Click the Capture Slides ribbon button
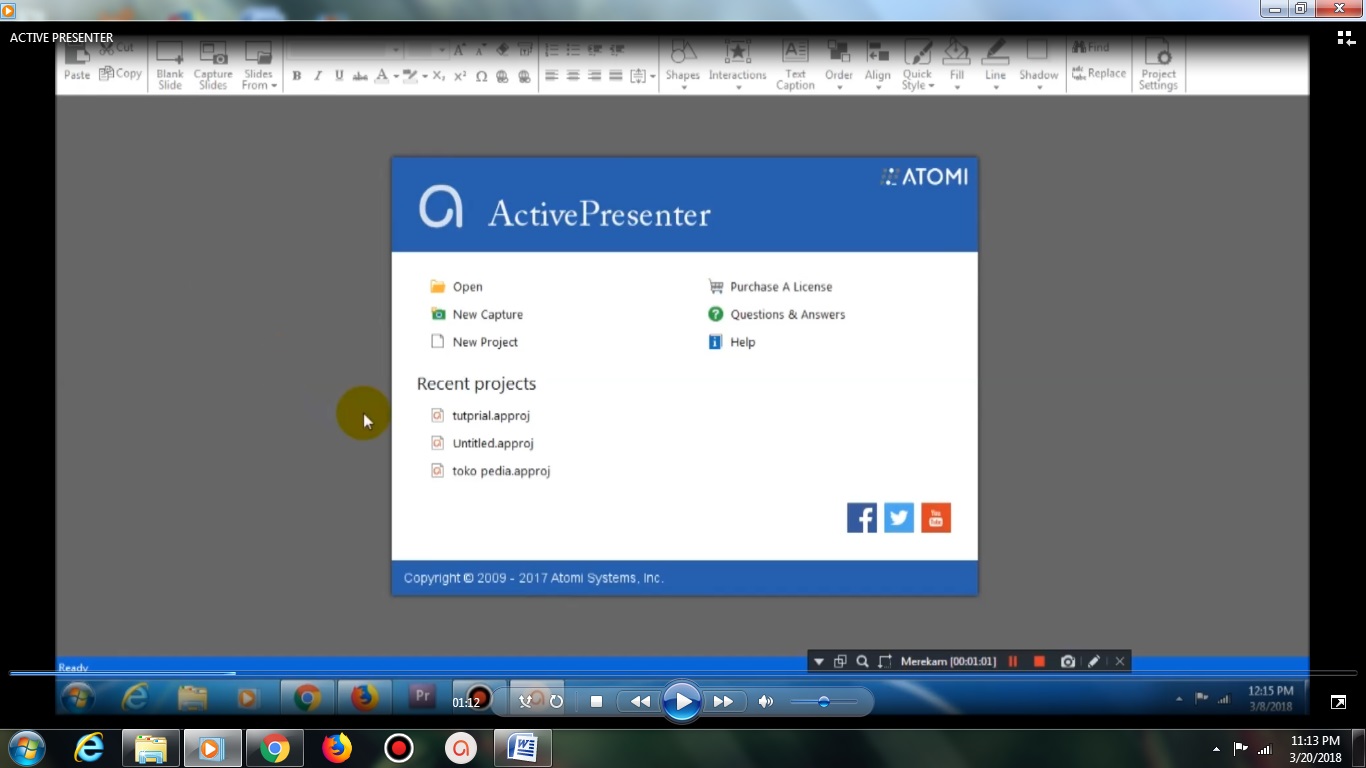The image size is (1366, 768). pyautogui.click(x=213, y=66)
